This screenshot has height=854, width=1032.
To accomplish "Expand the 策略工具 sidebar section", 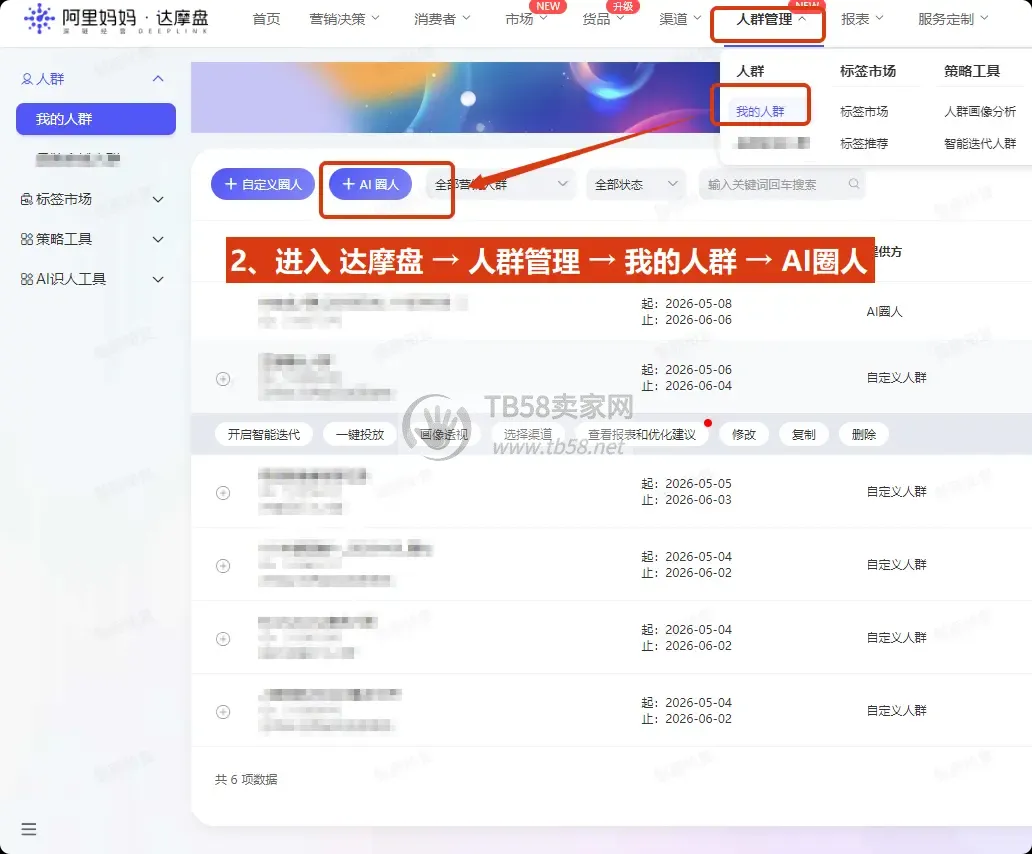I will 158,239.
